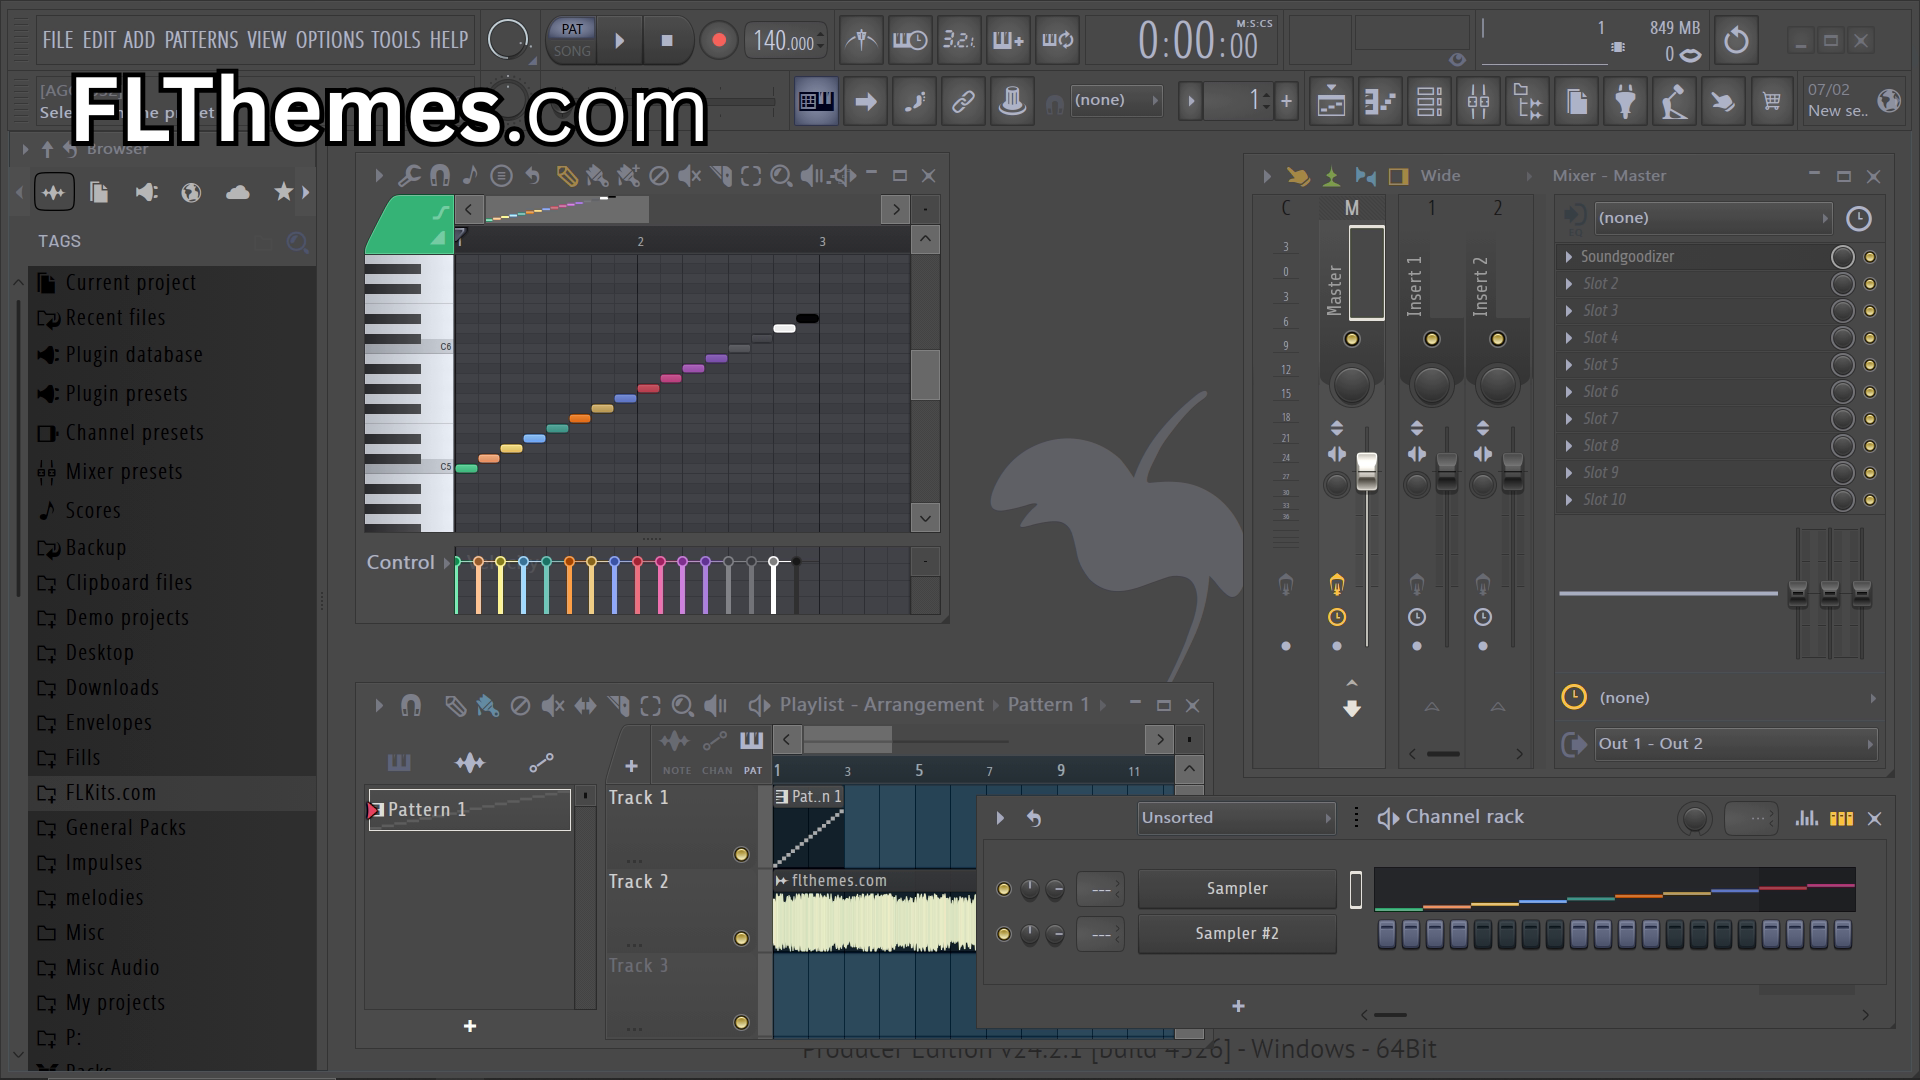Click the magnet snap icon in piano roll

pos(439,176)
